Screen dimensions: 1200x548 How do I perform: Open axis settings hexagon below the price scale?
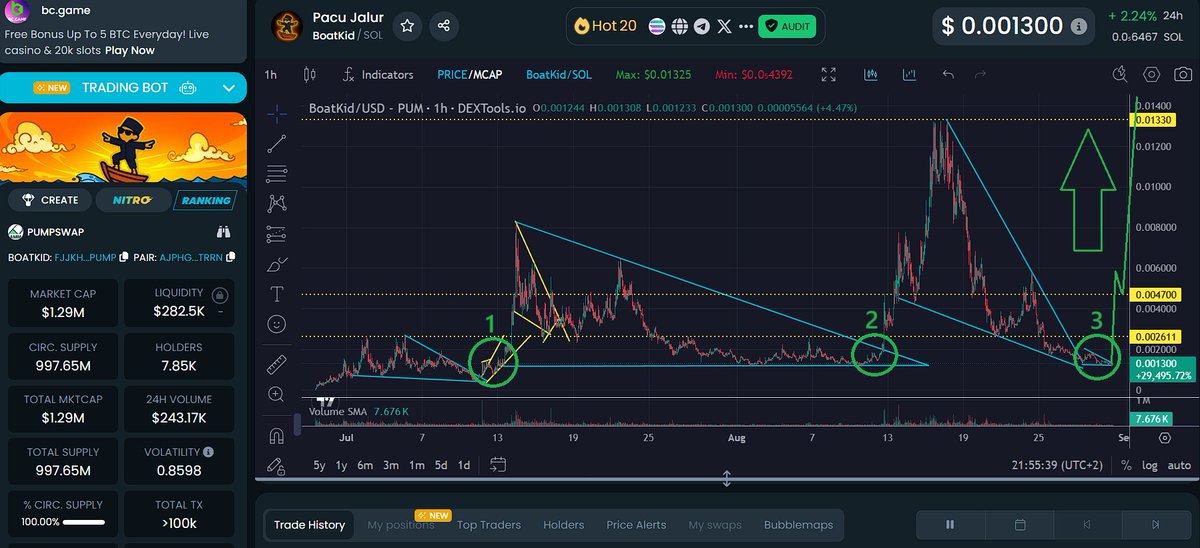(x=1165, y=438)
